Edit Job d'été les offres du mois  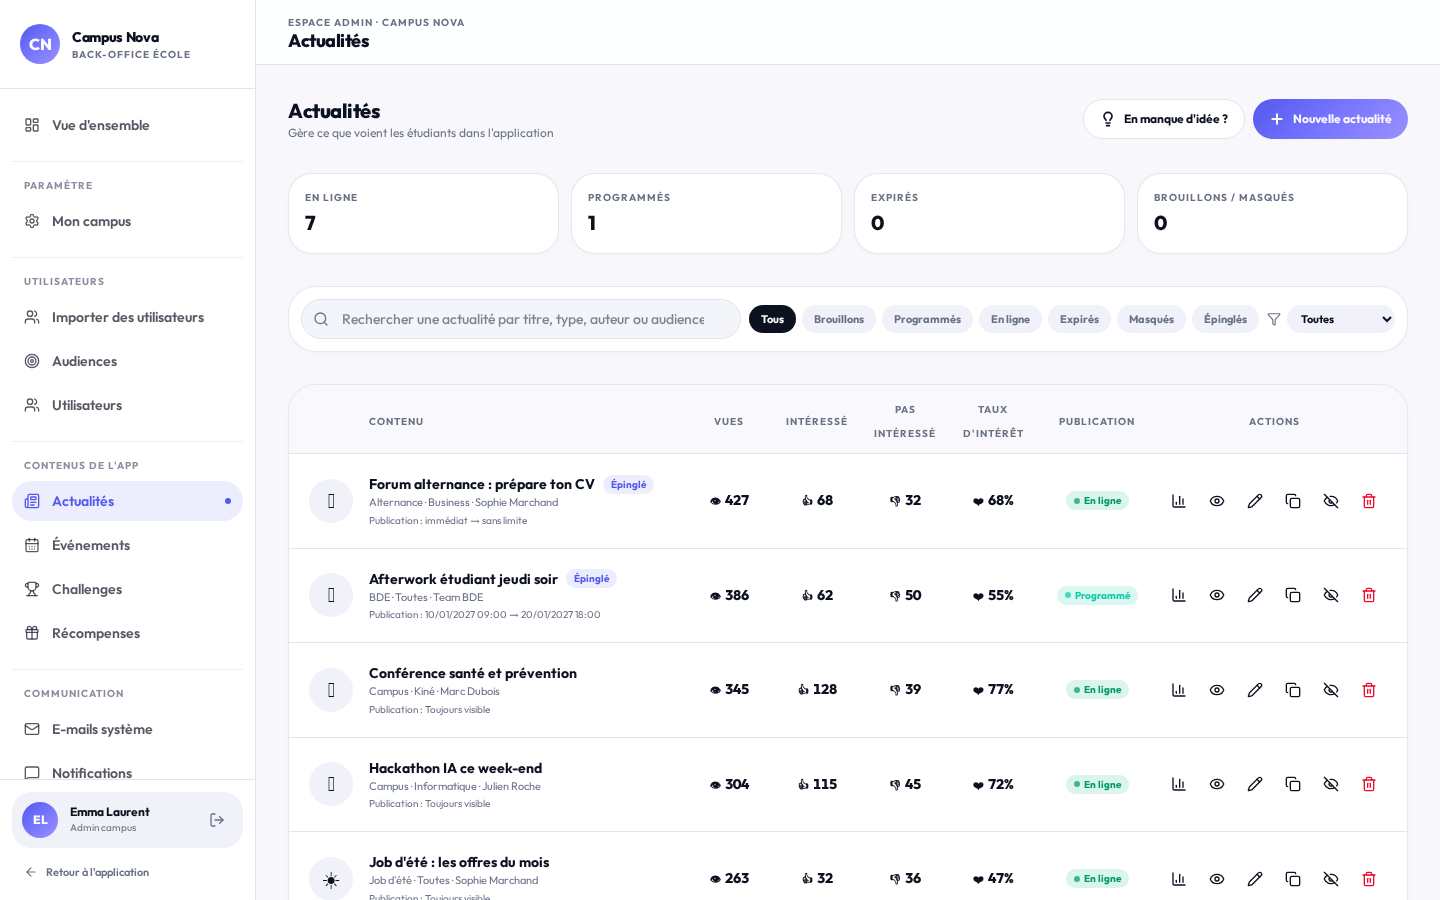(1255, 879)
